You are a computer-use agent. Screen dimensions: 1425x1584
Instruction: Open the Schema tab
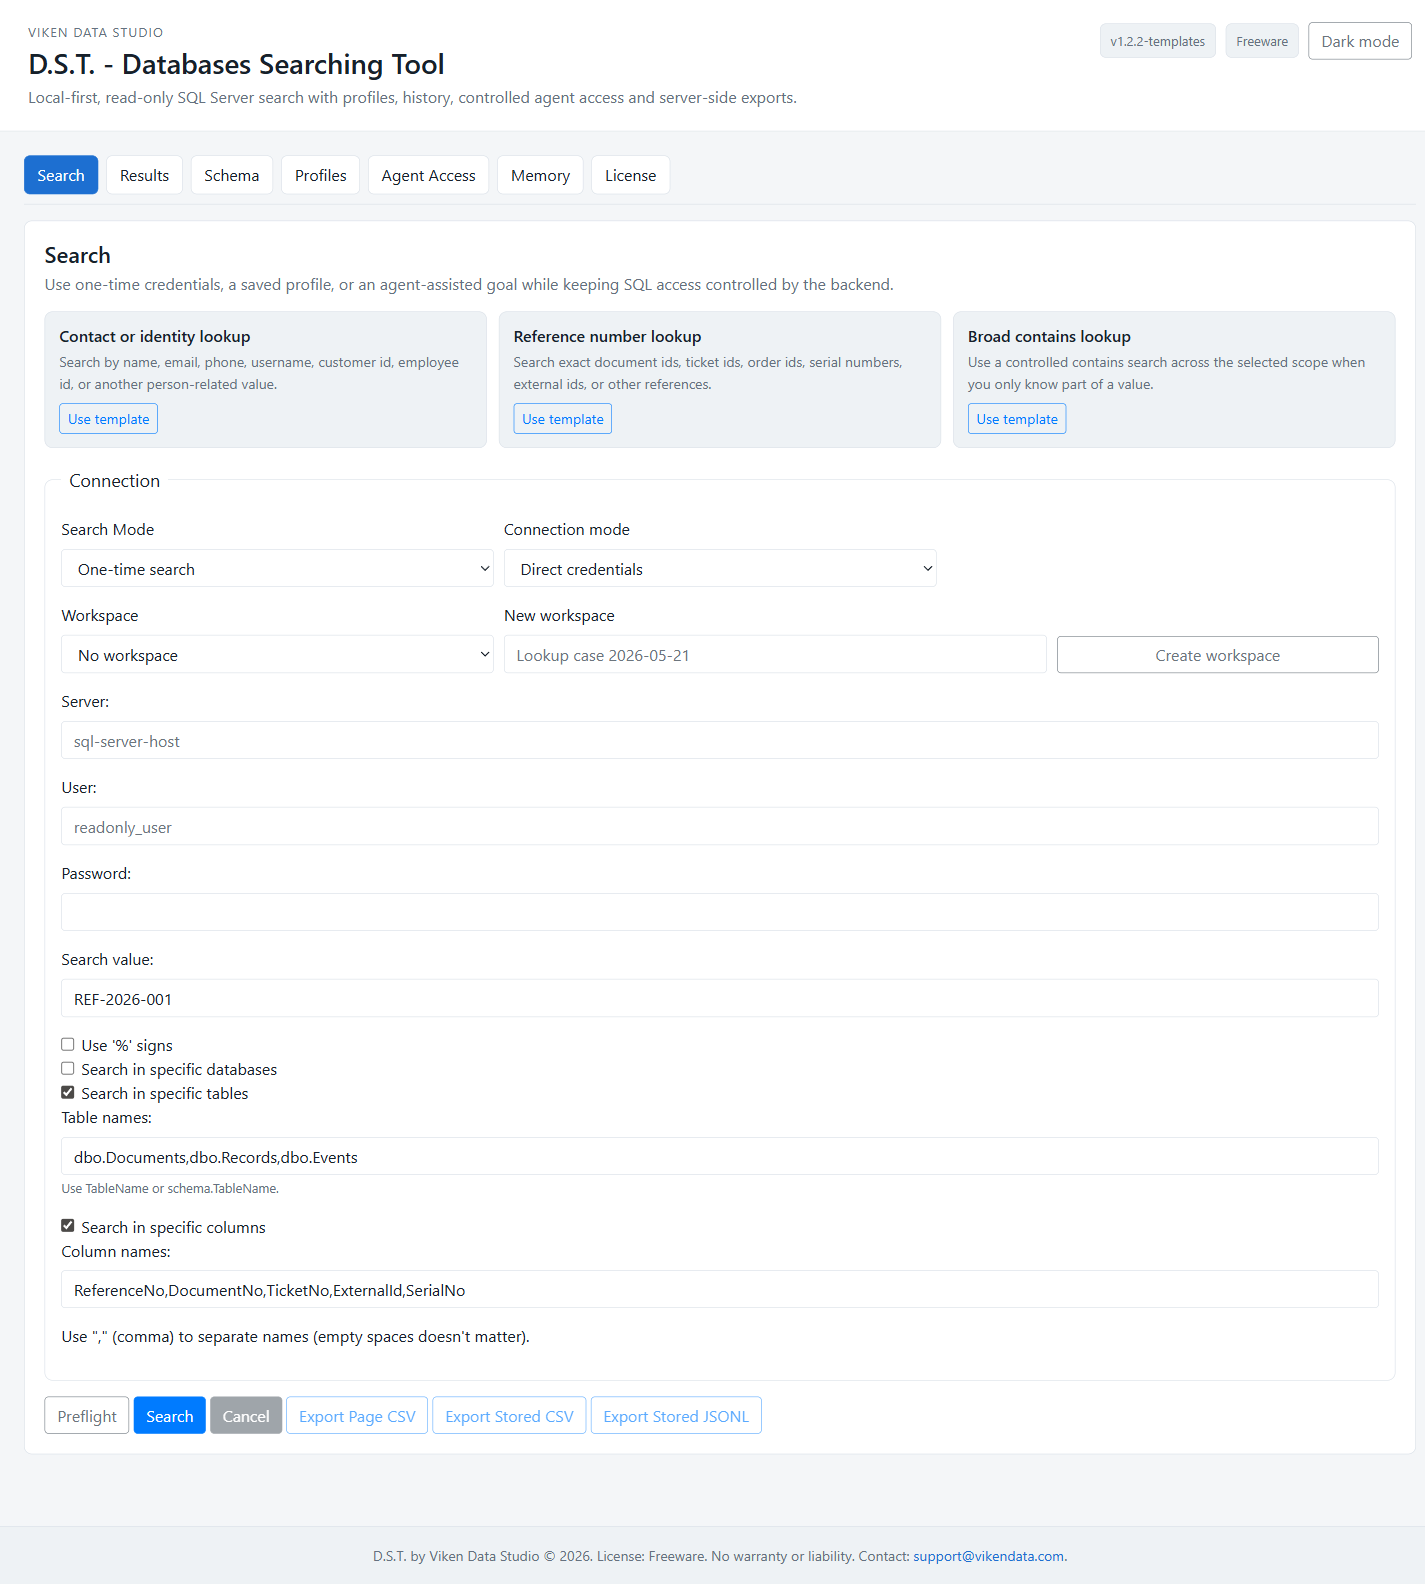231,175
